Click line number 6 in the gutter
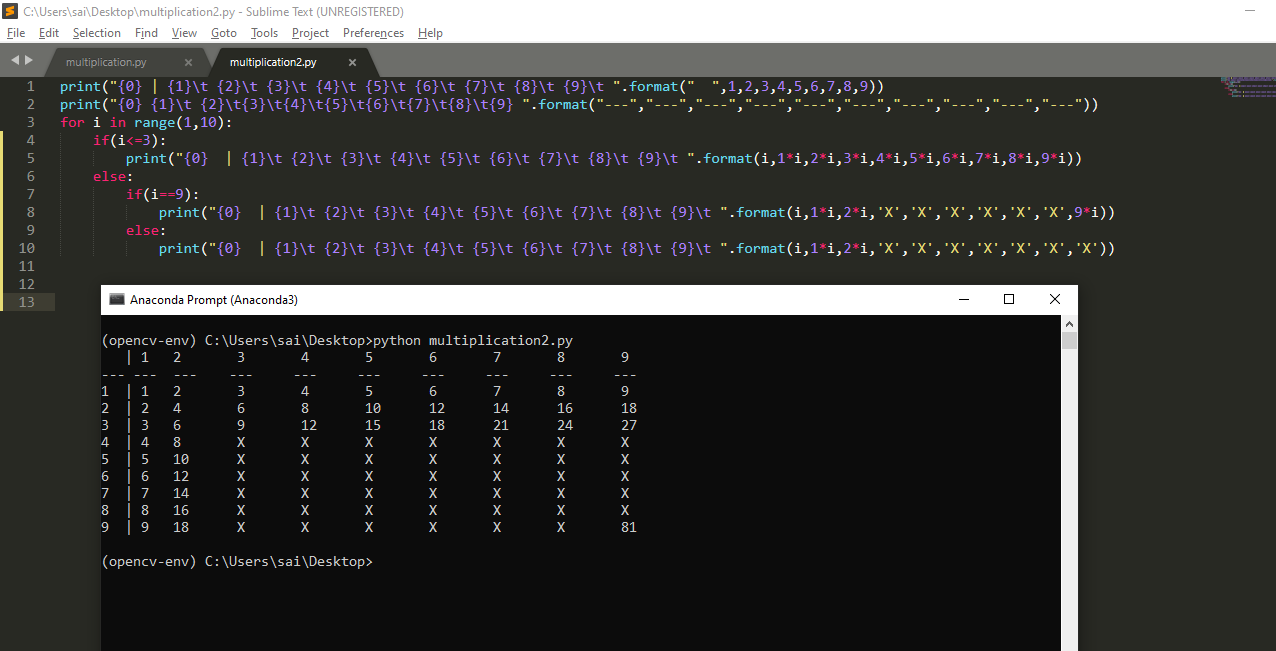The height and width of the screenshot is (651, 1276). point(31,177)
